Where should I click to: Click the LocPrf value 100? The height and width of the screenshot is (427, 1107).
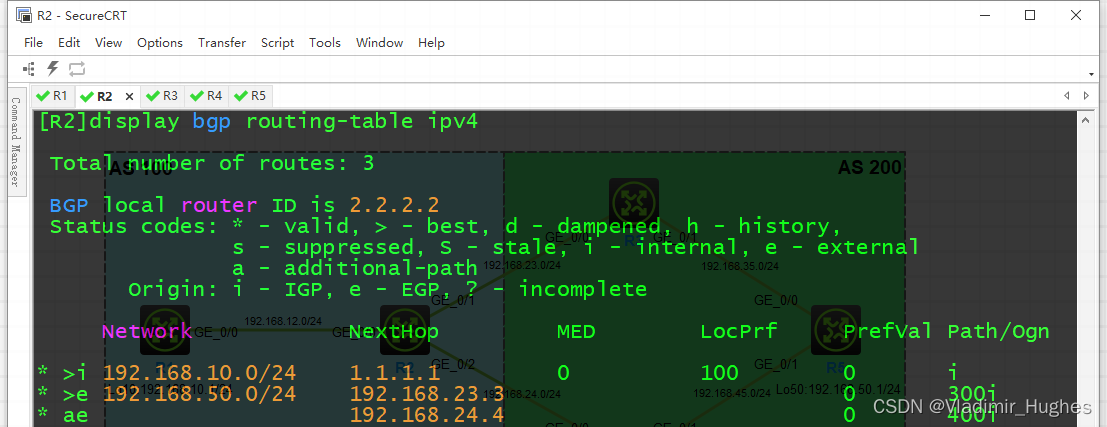pyautogui.click(x=719, y=373)
